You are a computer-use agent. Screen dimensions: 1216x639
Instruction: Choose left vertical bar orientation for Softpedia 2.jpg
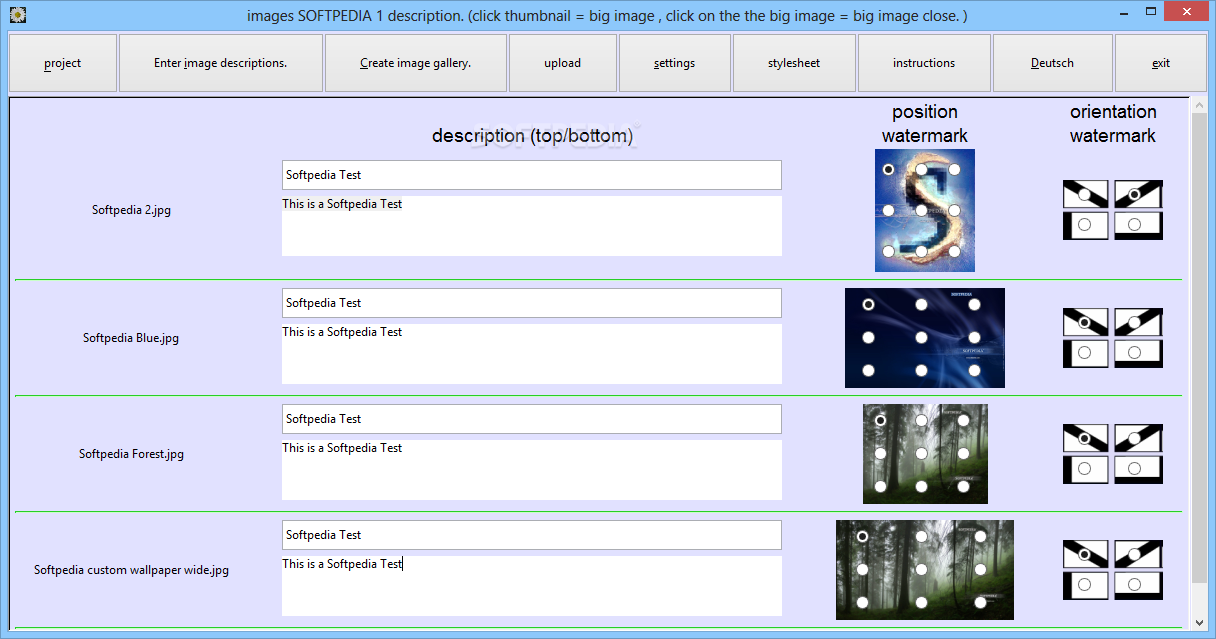point(1085,225)
